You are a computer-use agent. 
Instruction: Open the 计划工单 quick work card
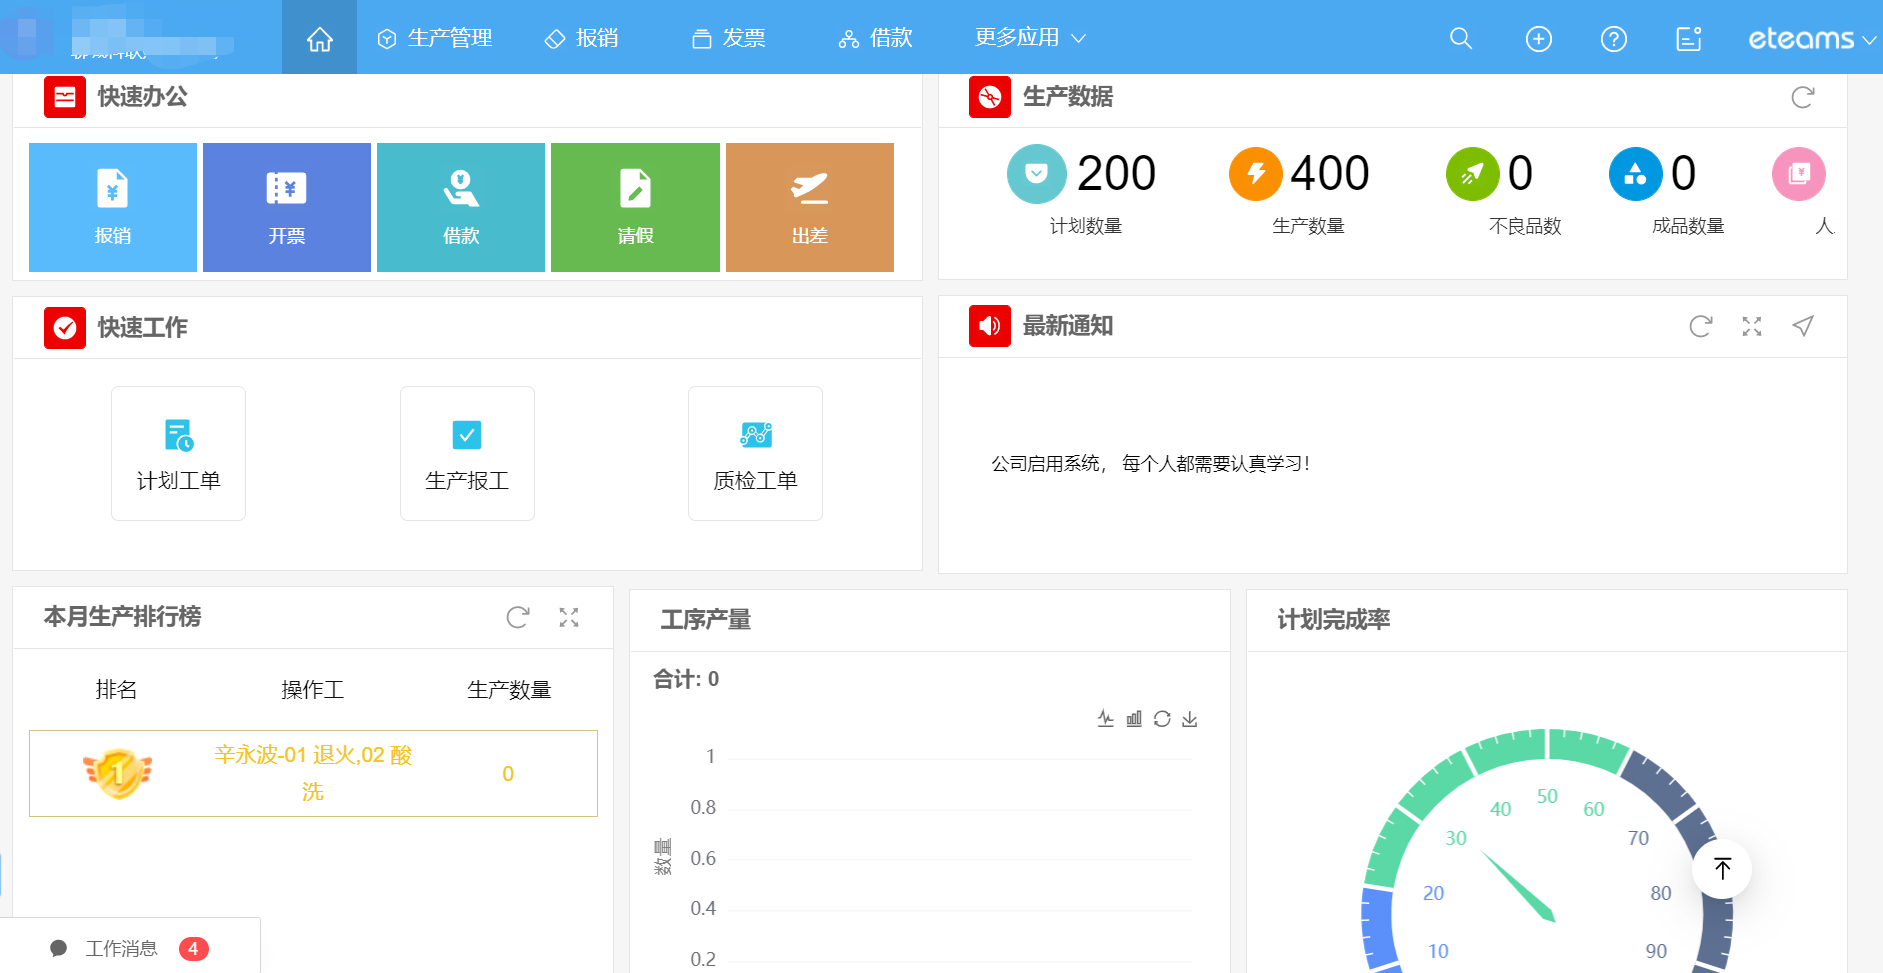[x=178, y=453]
